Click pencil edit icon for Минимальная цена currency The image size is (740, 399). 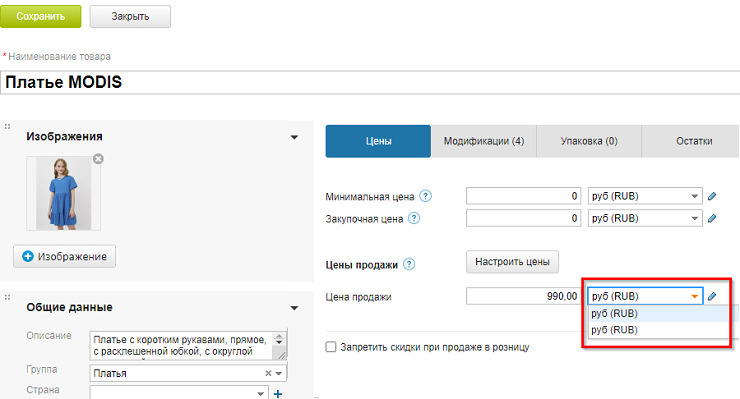click(712, 196)
